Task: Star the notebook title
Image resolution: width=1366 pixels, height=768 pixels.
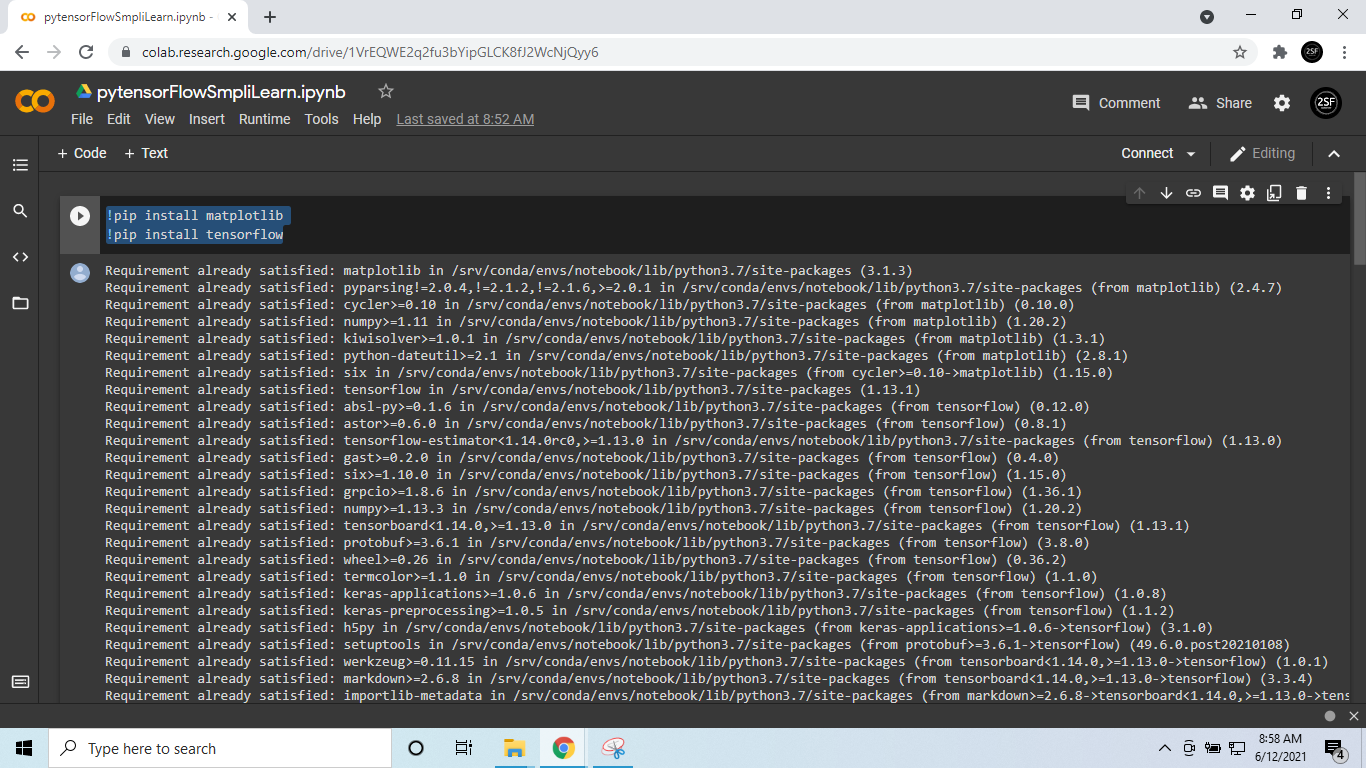Action: tap(386, 91)
